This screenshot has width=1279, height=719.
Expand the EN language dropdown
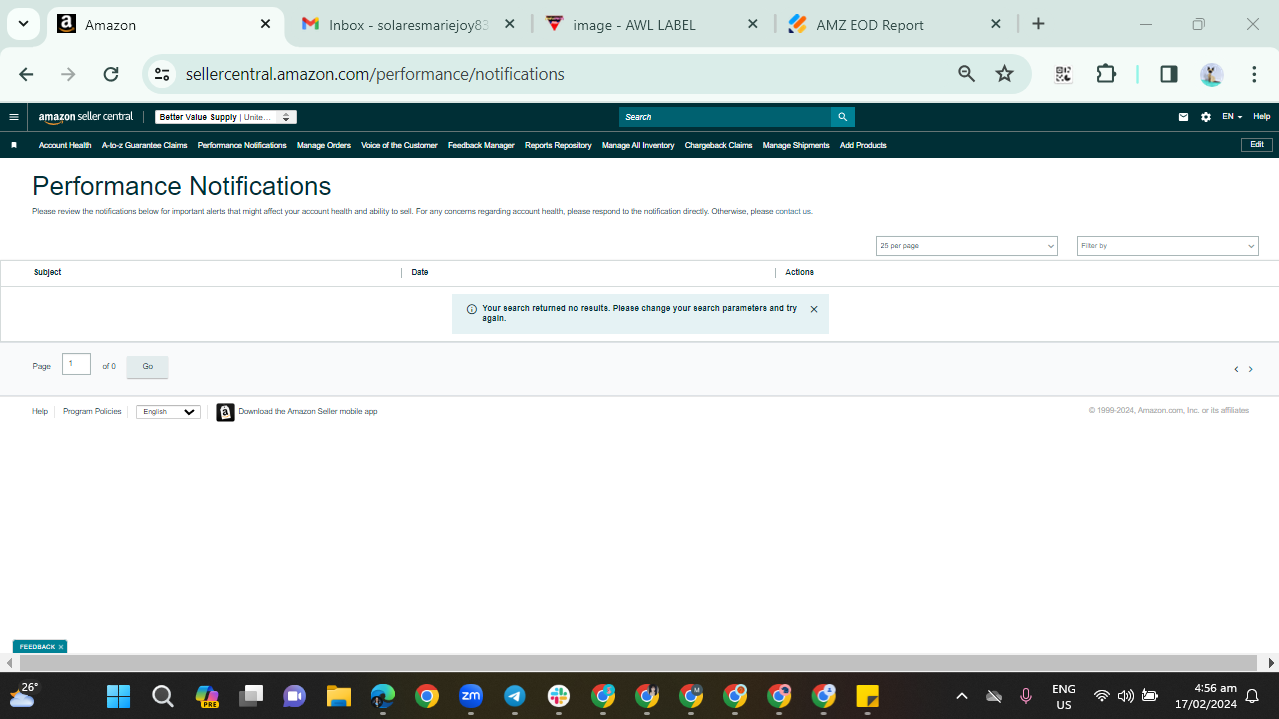[x=1232, y=117]
